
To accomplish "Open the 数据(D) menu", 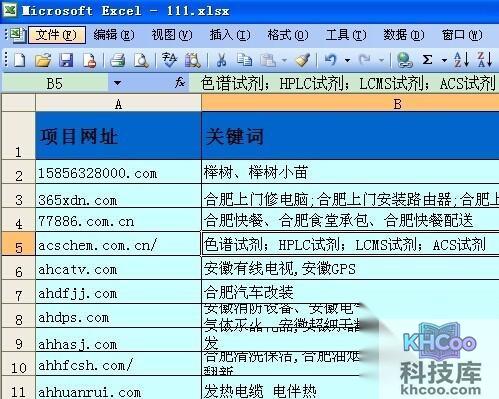I will (x=404, y=35).
